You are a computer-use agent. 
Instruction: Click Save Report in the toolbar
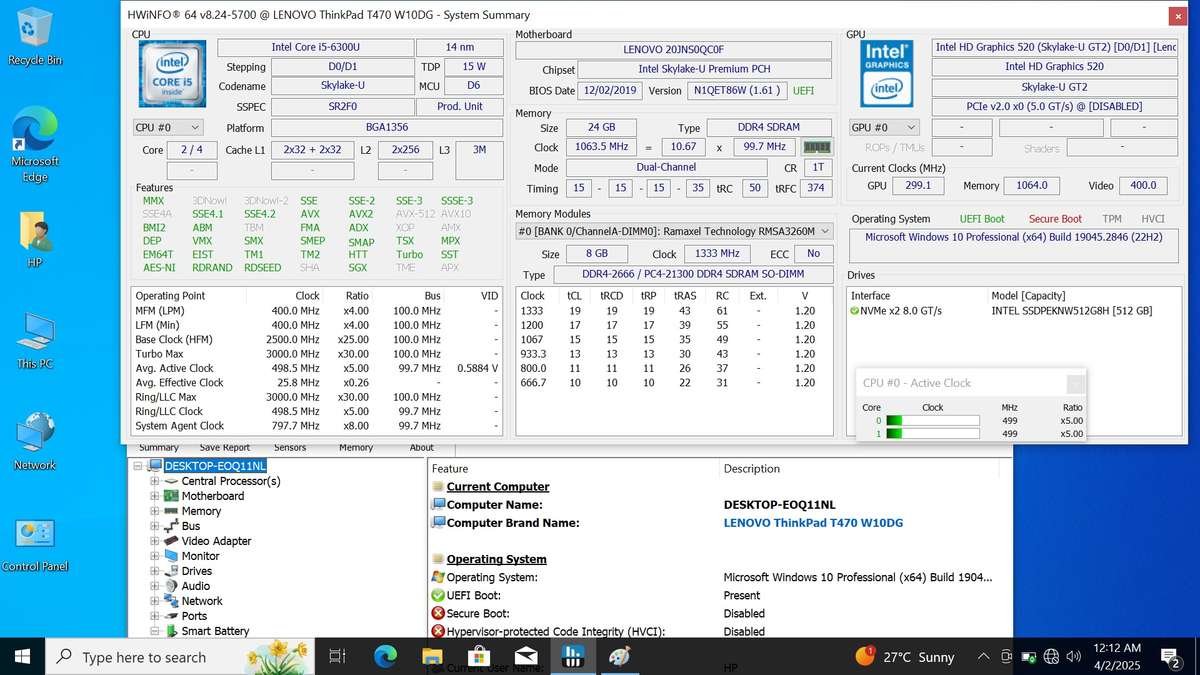click(225, 448)
